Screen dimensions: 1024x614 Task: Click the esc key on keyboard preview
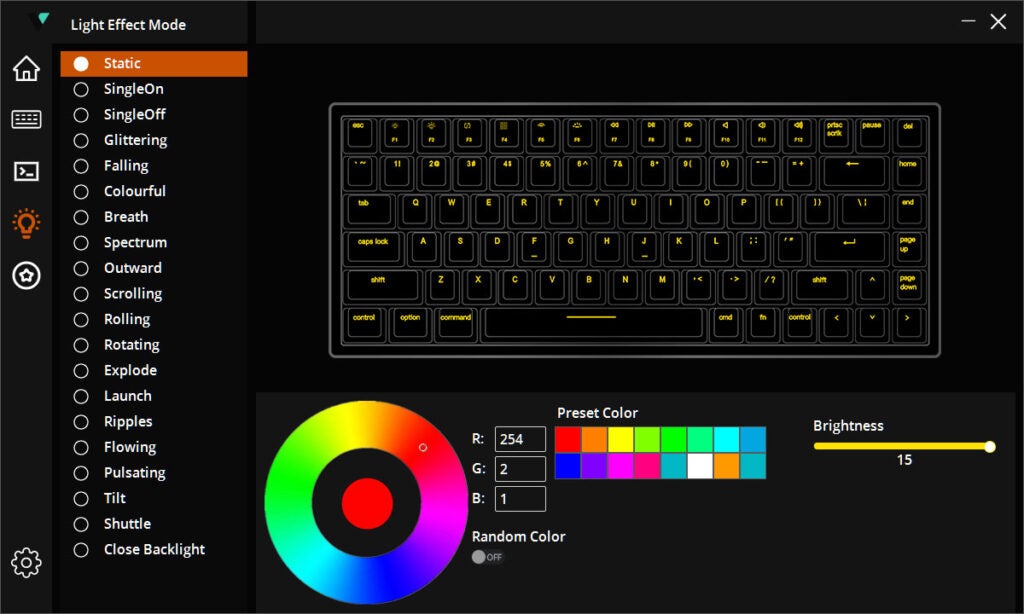click(x=359, y=133)
